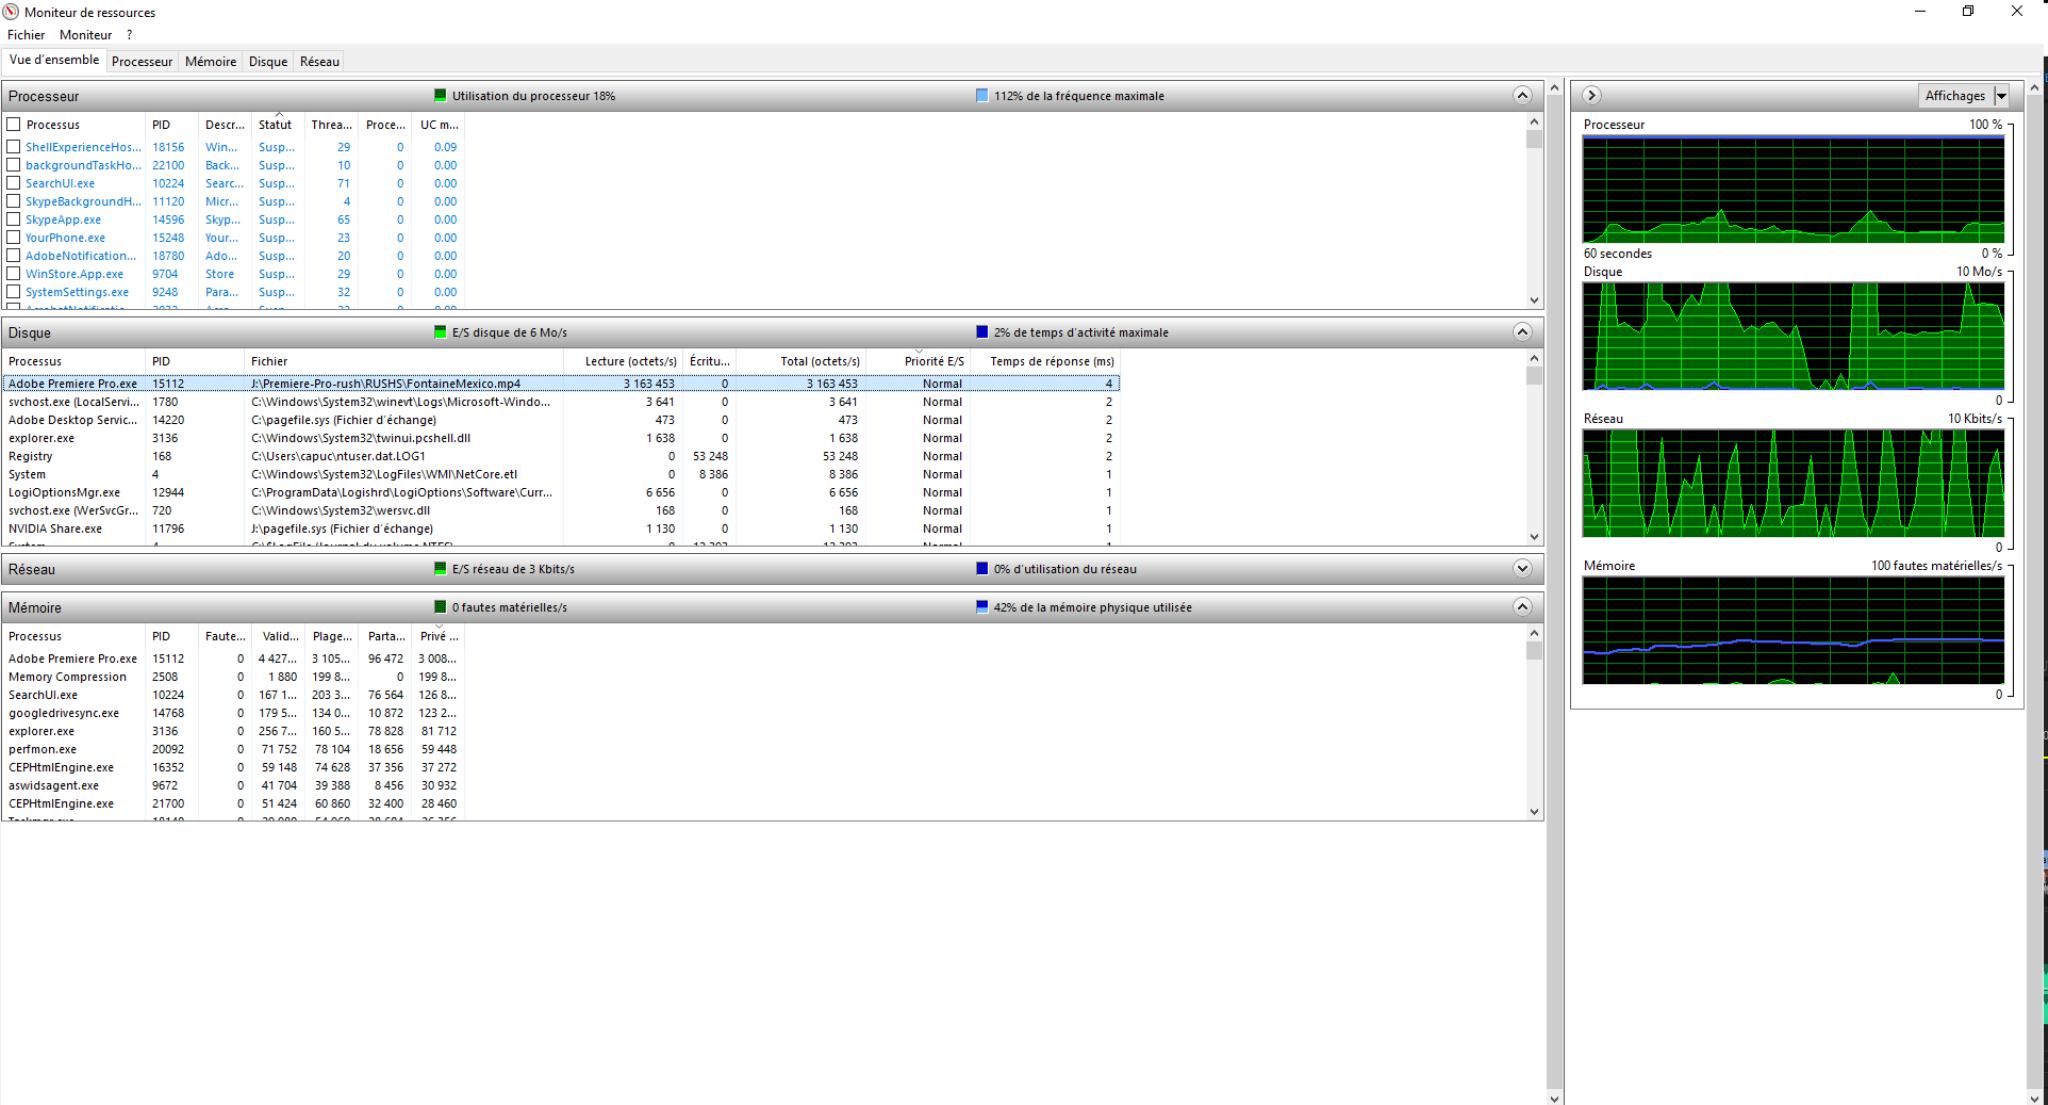The width and height of the screenshot is (2048, 1105).
Task: Collapse the Disque section chevron
Action: click(x=1522, y=332)
